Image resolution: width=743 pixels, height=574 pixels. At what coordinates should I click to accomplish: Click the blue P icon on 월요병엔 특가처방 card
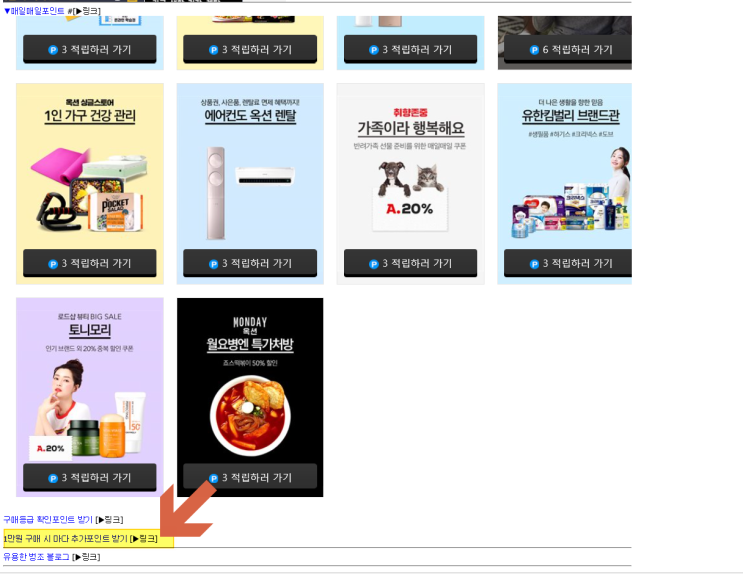point(213,478)
